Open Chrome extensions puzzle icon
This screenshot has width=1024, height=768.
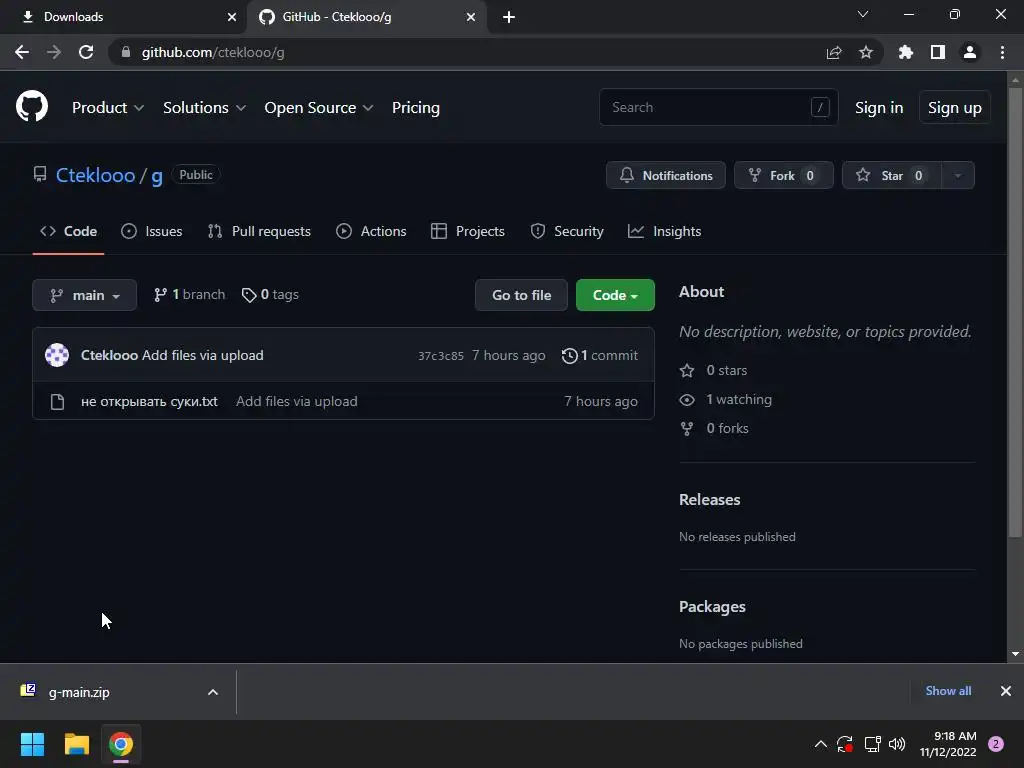click(906, 52)
